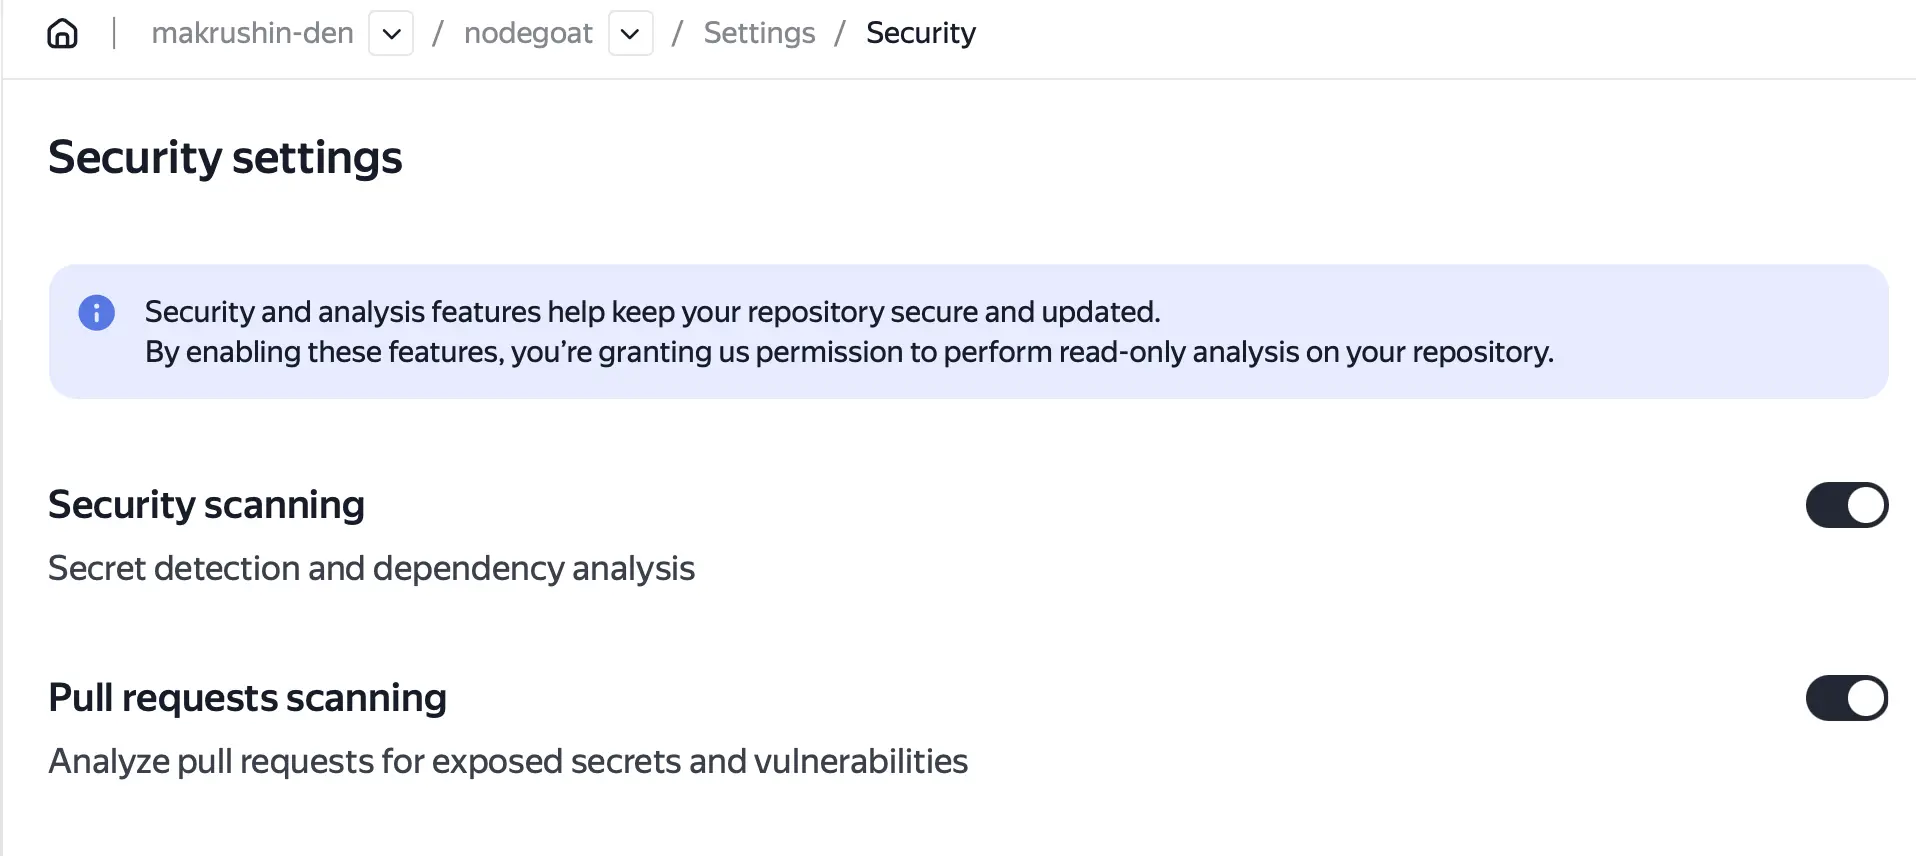
Task: Select the Security breadcrumb item
Action: pyautogui.click(x=920, y=33)
